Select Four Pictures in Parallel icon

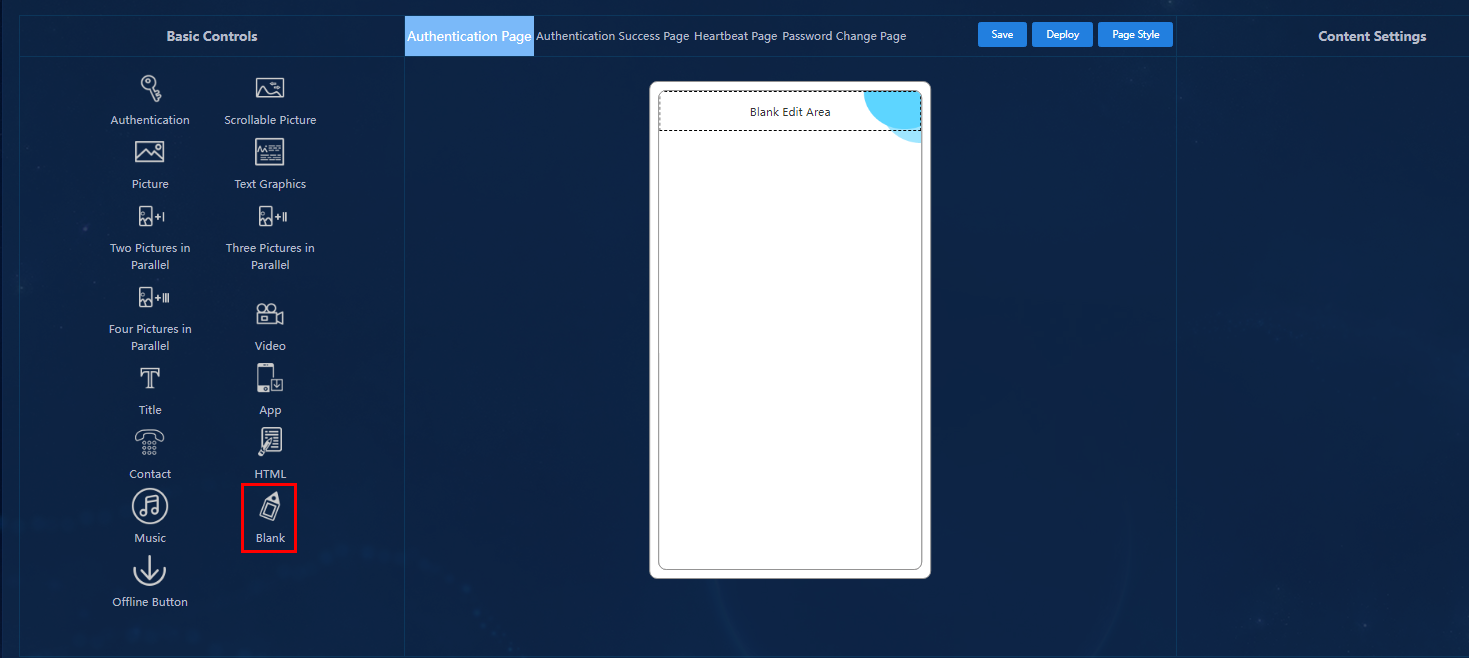click(x=153, y=297)
